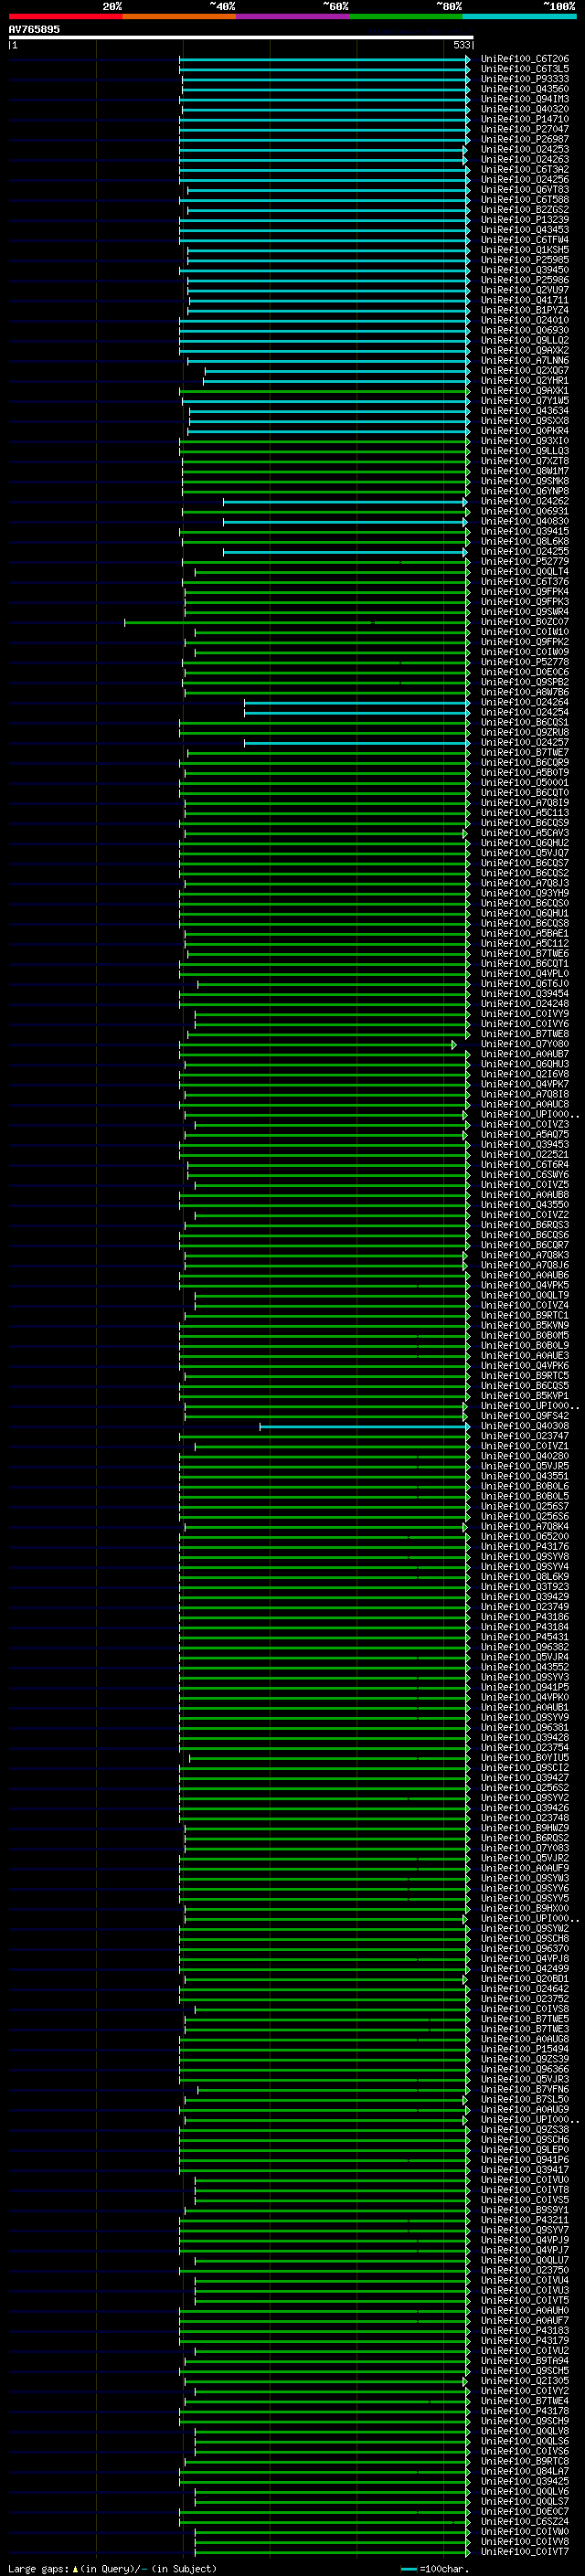Screen dimensions: 585x2576
Task: Choose entry UniRef100_C6TFW4
Action: [x=525, y=240]
